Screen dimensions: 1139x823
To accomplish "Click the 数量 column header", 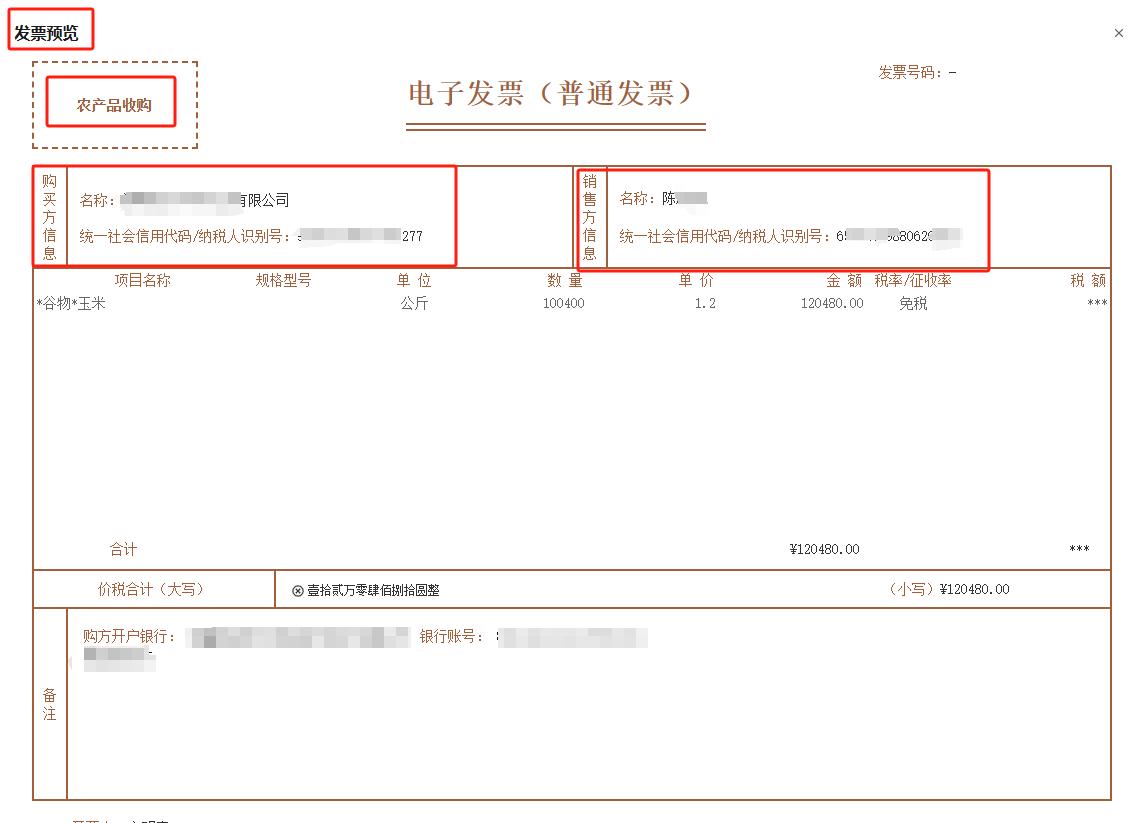I will tap(565, 280).
